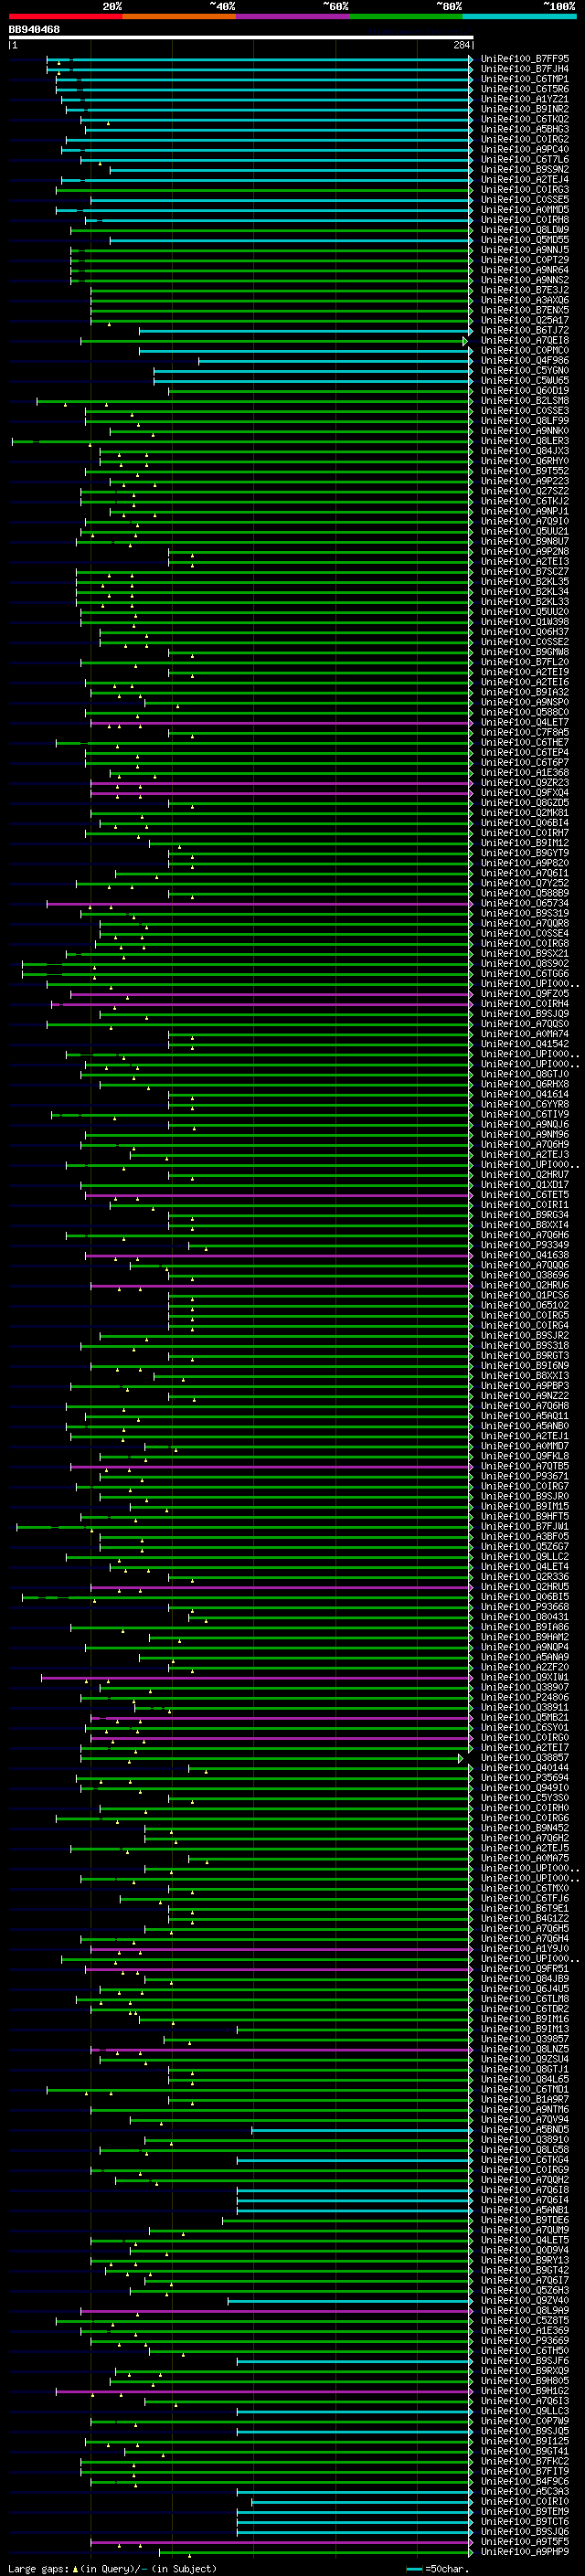The height and width of the screenshot is (2576, 585).
Task: Select the UniRef100_Q1XD17 label
Action: click(525, 1185)
